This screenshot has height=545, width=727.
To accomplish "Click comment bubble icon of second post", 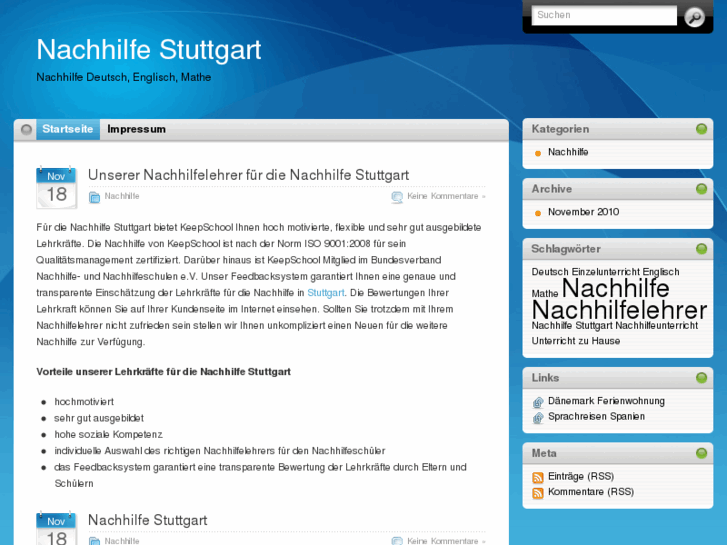I will pyautogui.click(x=397, y=541).
